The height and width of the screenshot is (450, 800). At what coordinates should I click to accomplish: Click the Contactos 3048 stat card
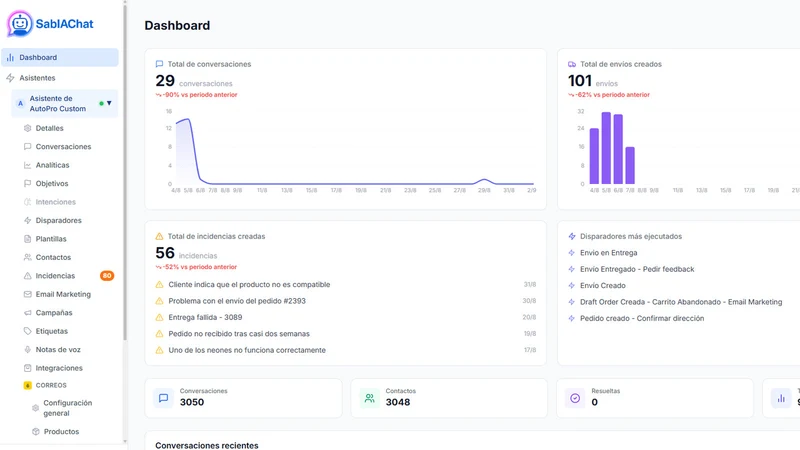(449, 398)
